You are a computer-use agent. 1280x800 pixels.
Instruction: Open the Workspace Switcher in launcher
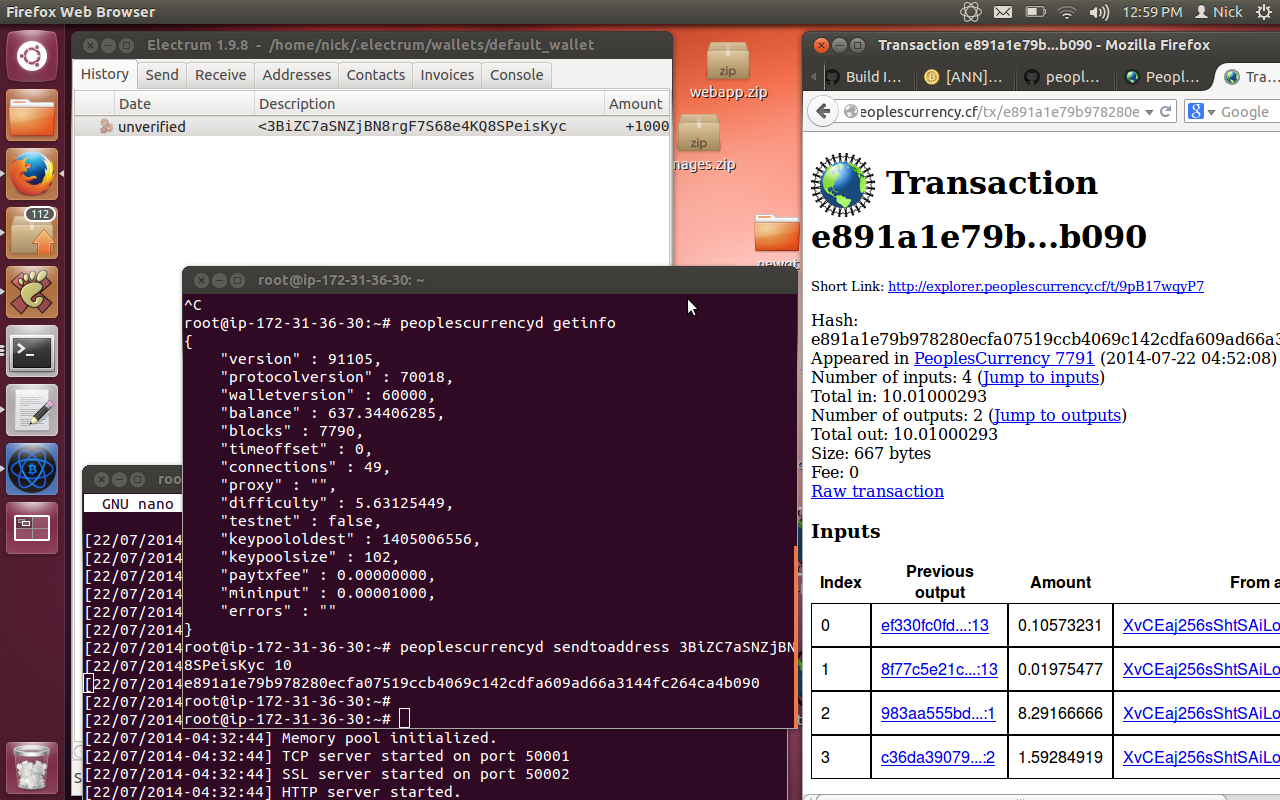(32, 528)
